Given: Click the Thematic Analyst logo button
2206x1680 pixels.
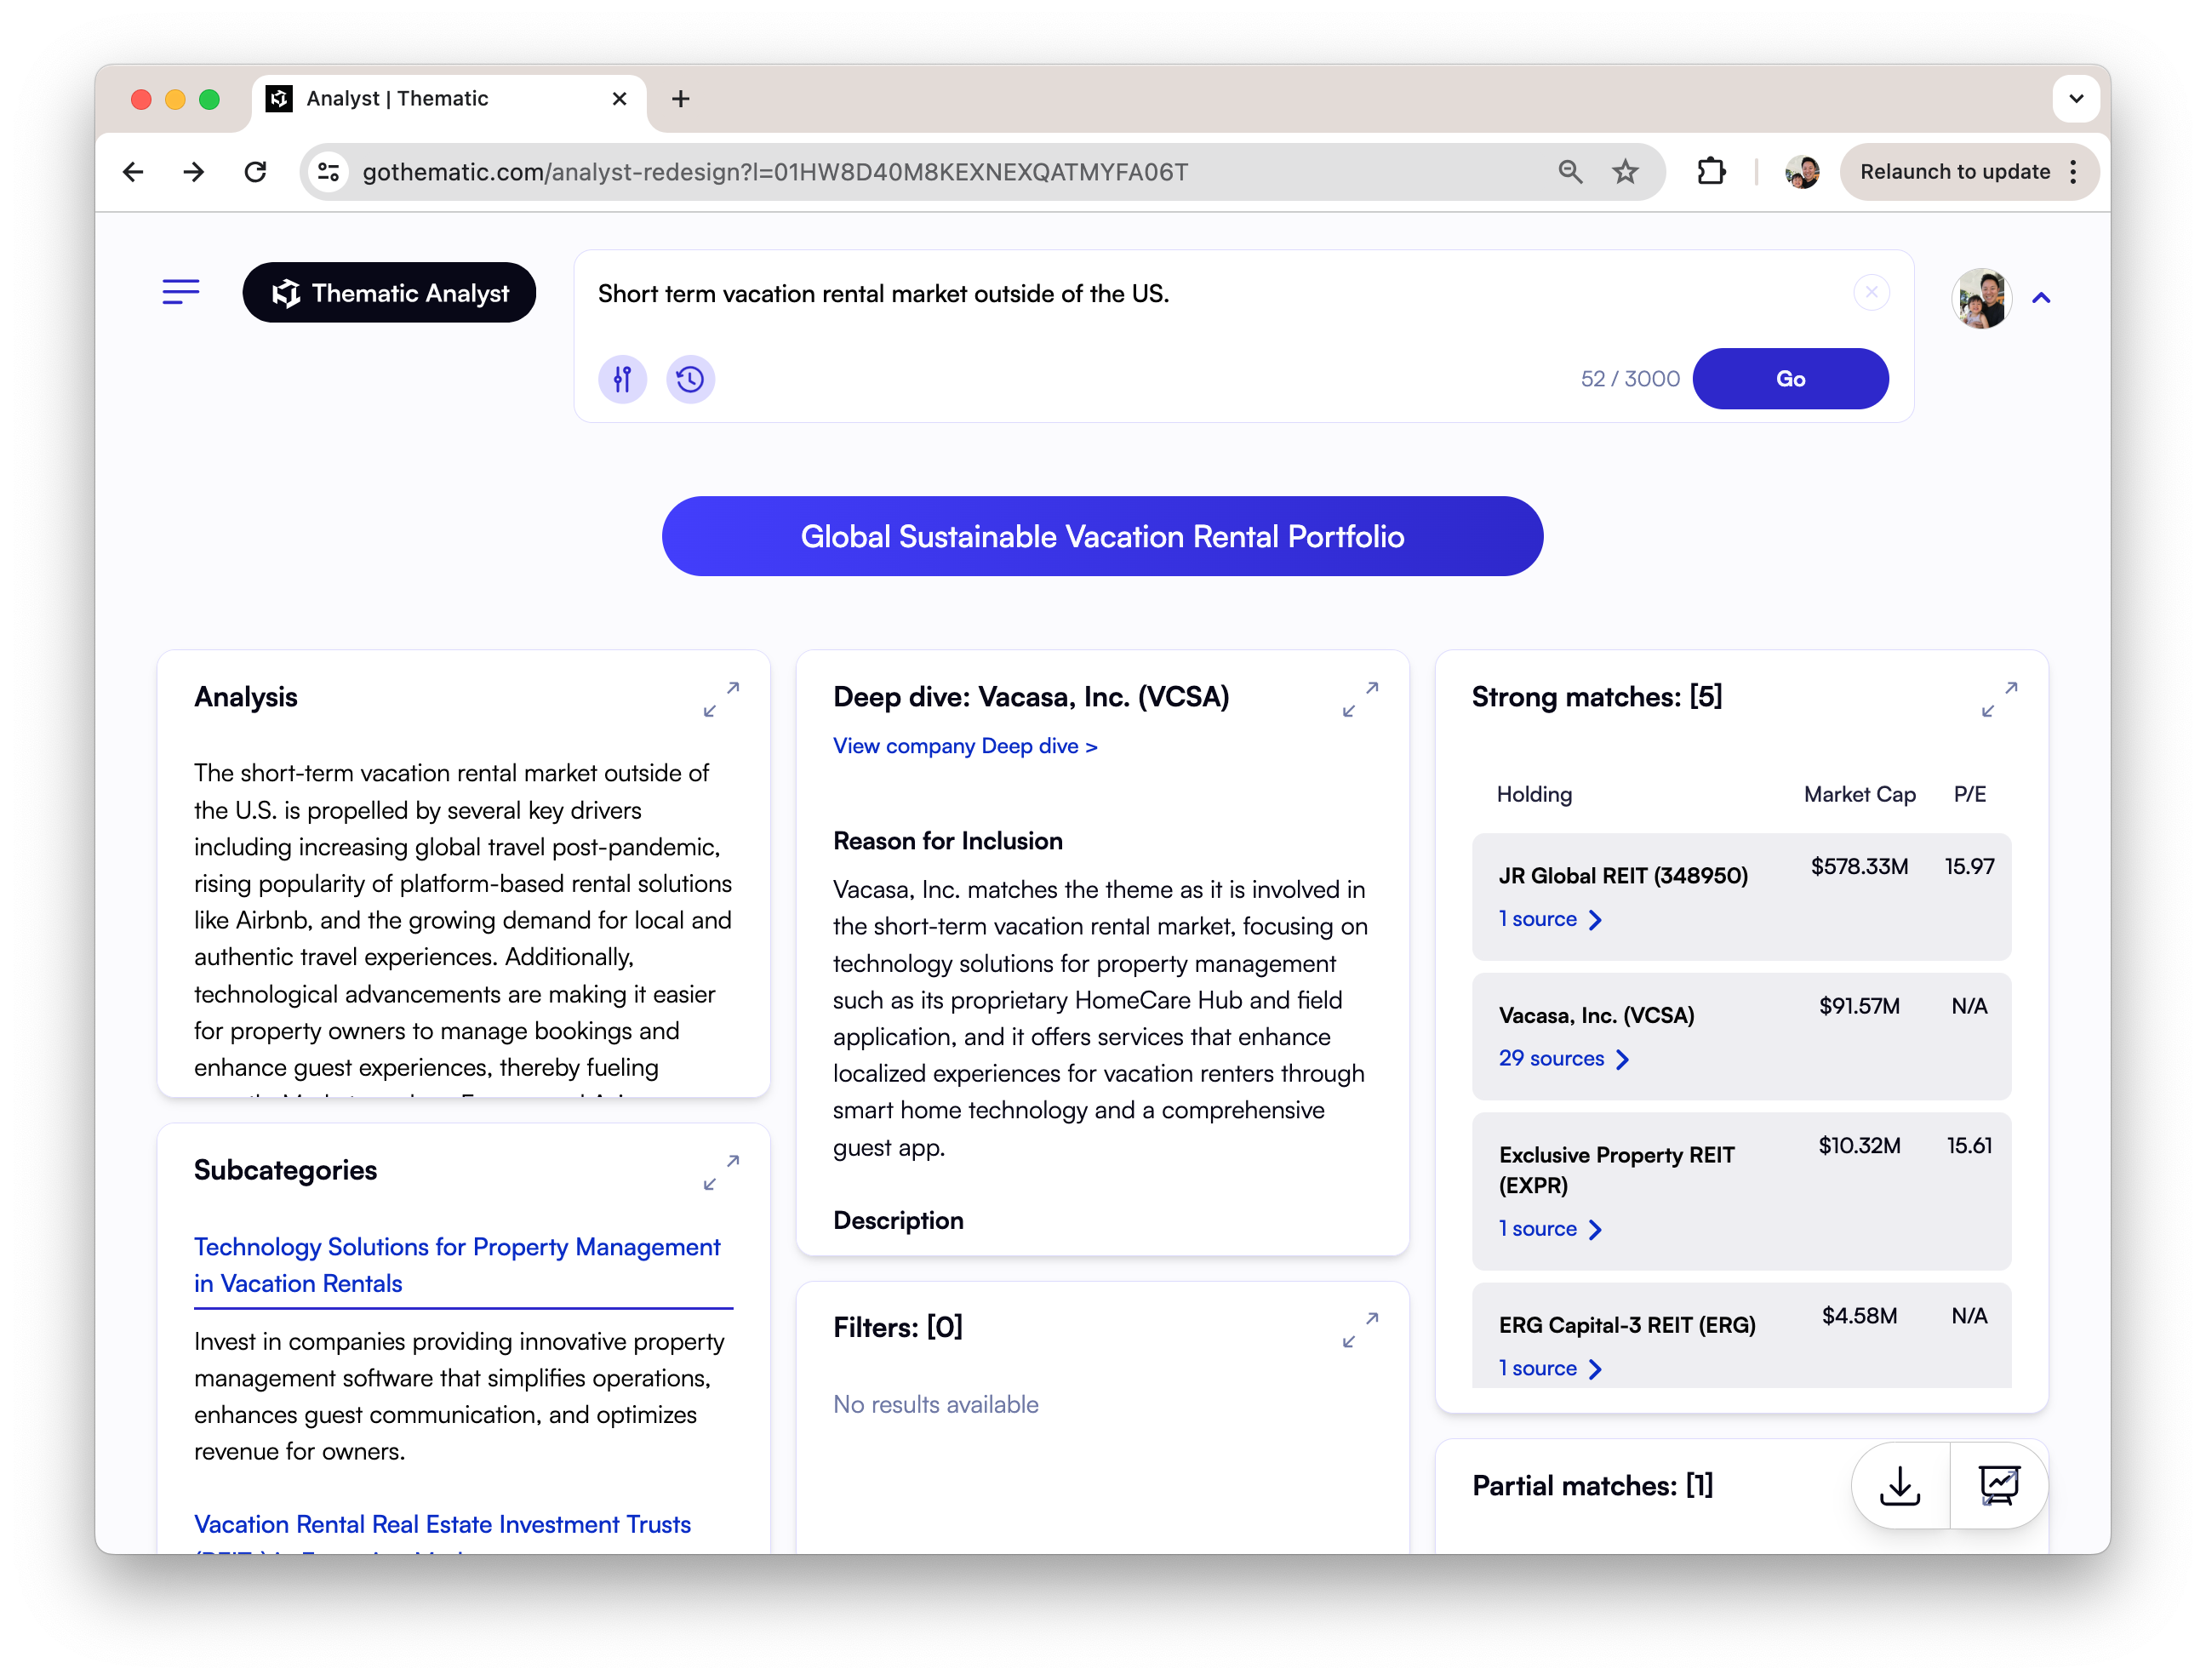Looking at the screenshot, I should coord(389,293).
